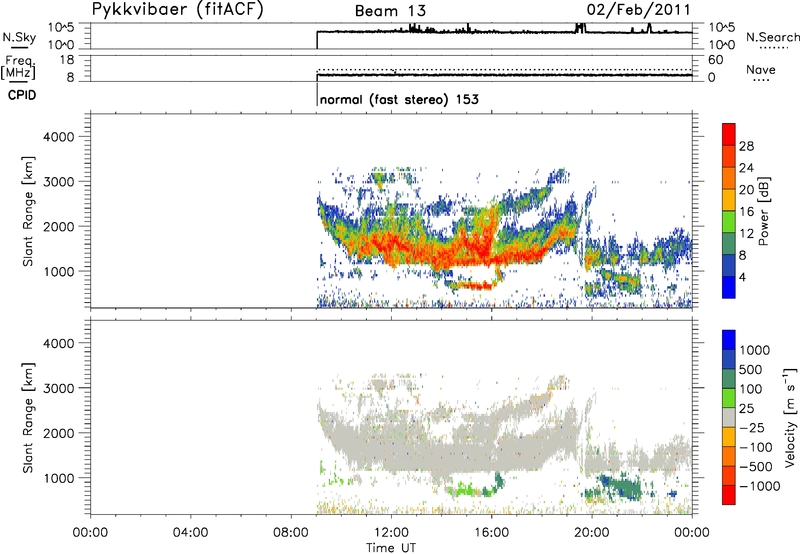Click the 'Pykkvibaer (fitACF)' plot title
800x554 pixels.
(177, 10)
